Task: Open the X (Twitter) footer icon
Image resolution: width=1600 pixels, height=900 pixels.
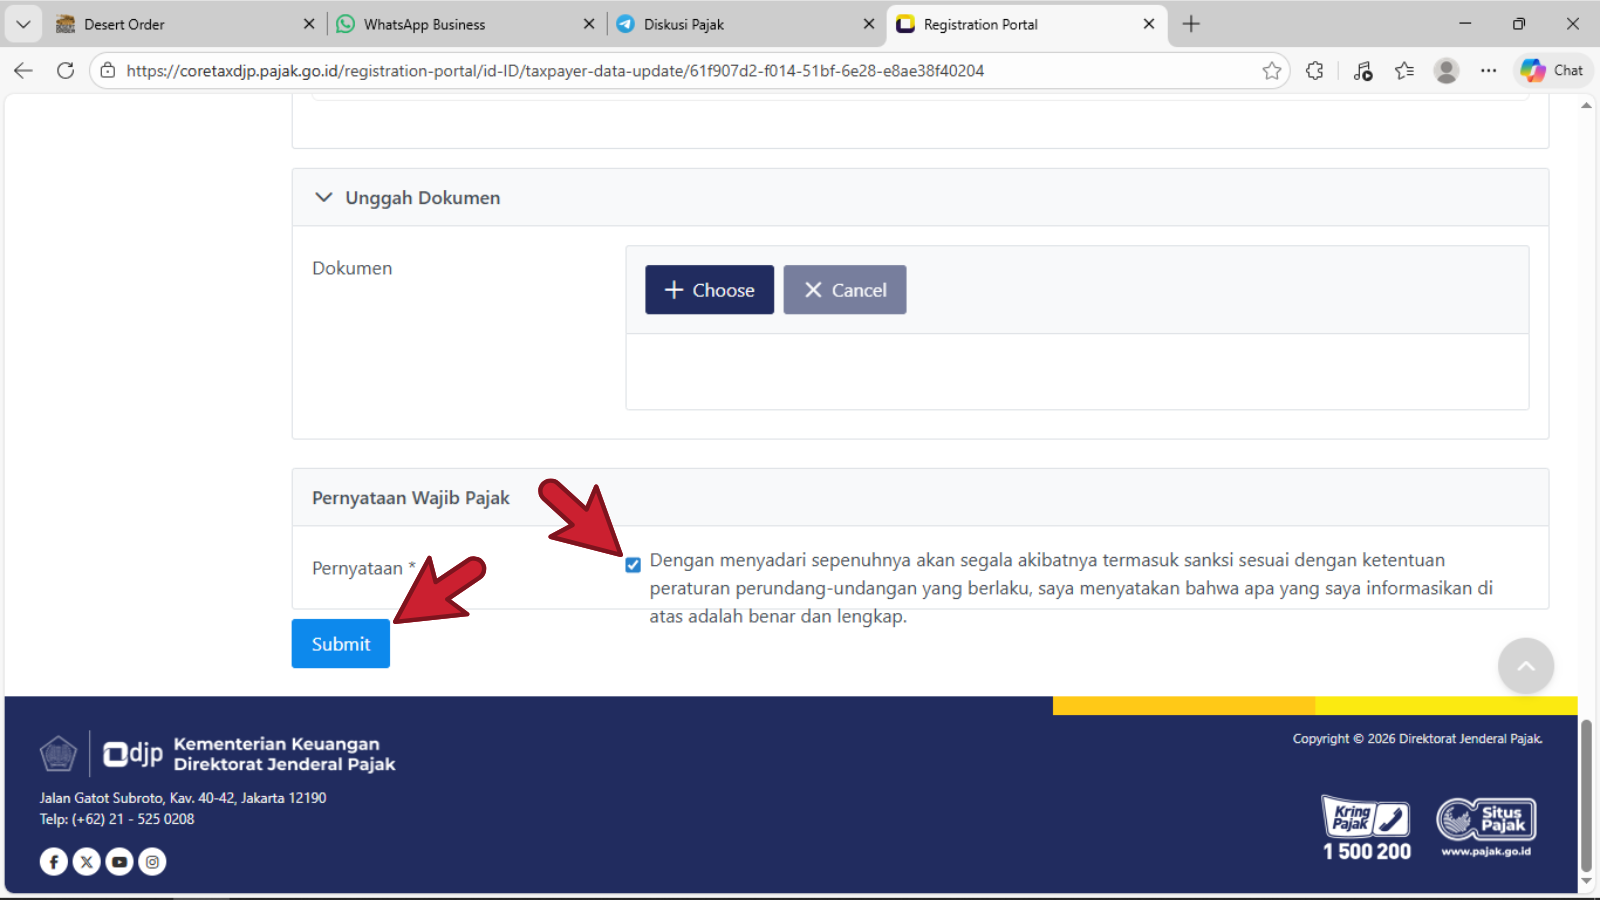Action: (x=87, y=861)
